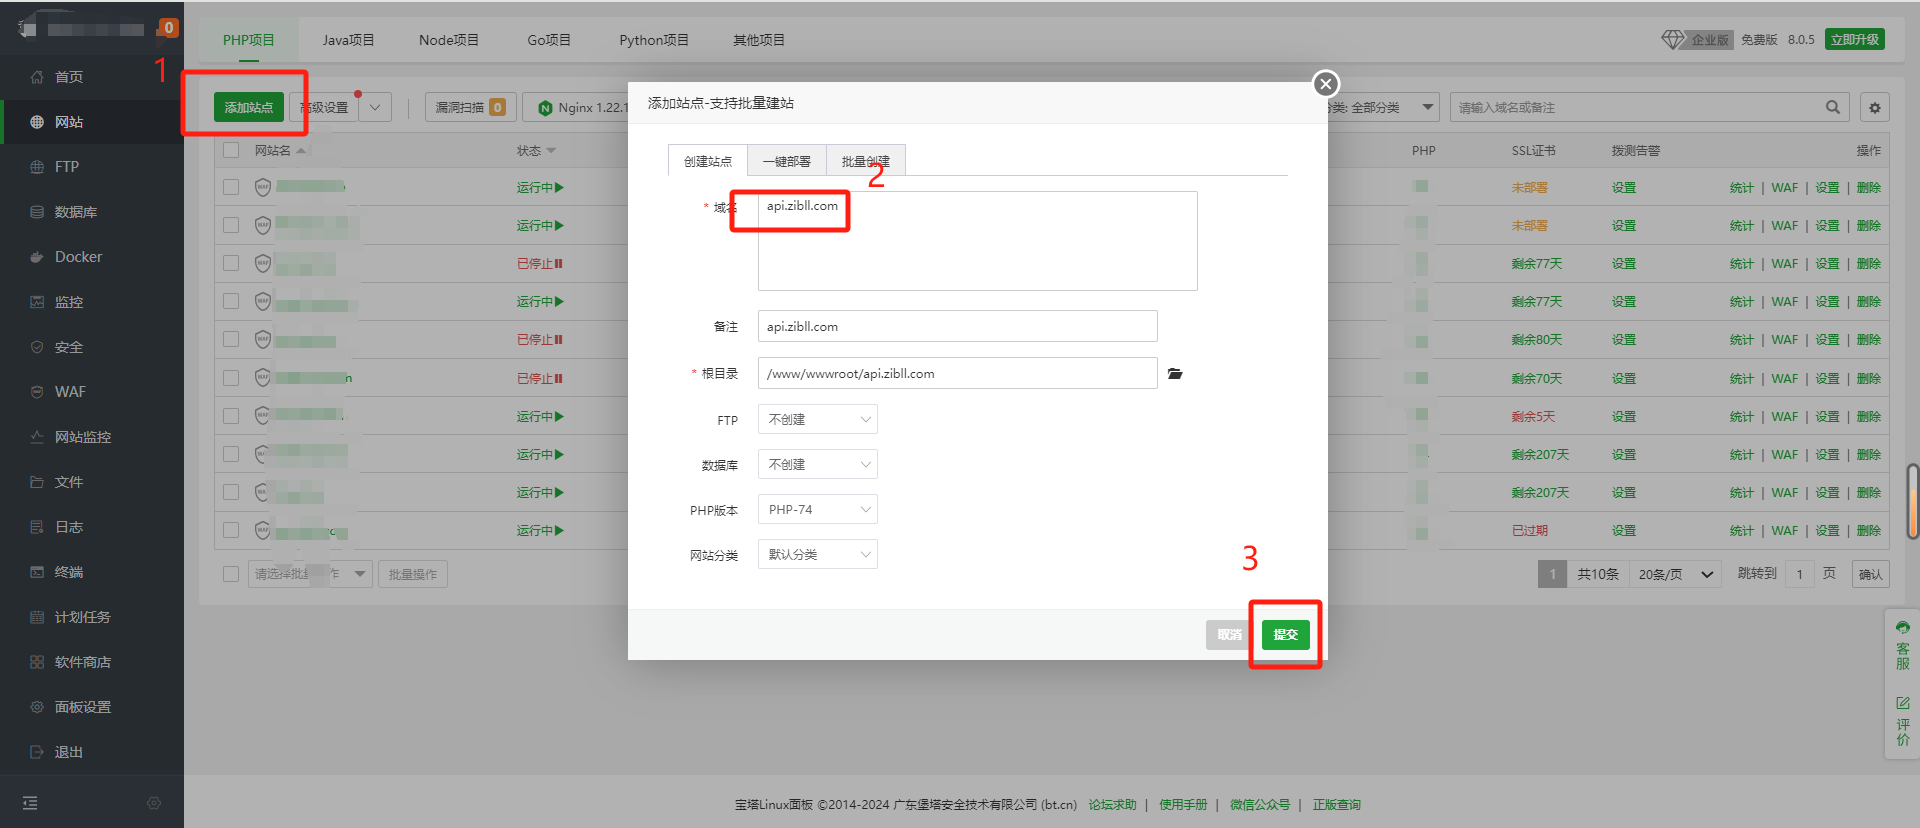This screenshot has width=1920, height=828.
Task: Click the 根目录 path input field
Action: (957, 373)
